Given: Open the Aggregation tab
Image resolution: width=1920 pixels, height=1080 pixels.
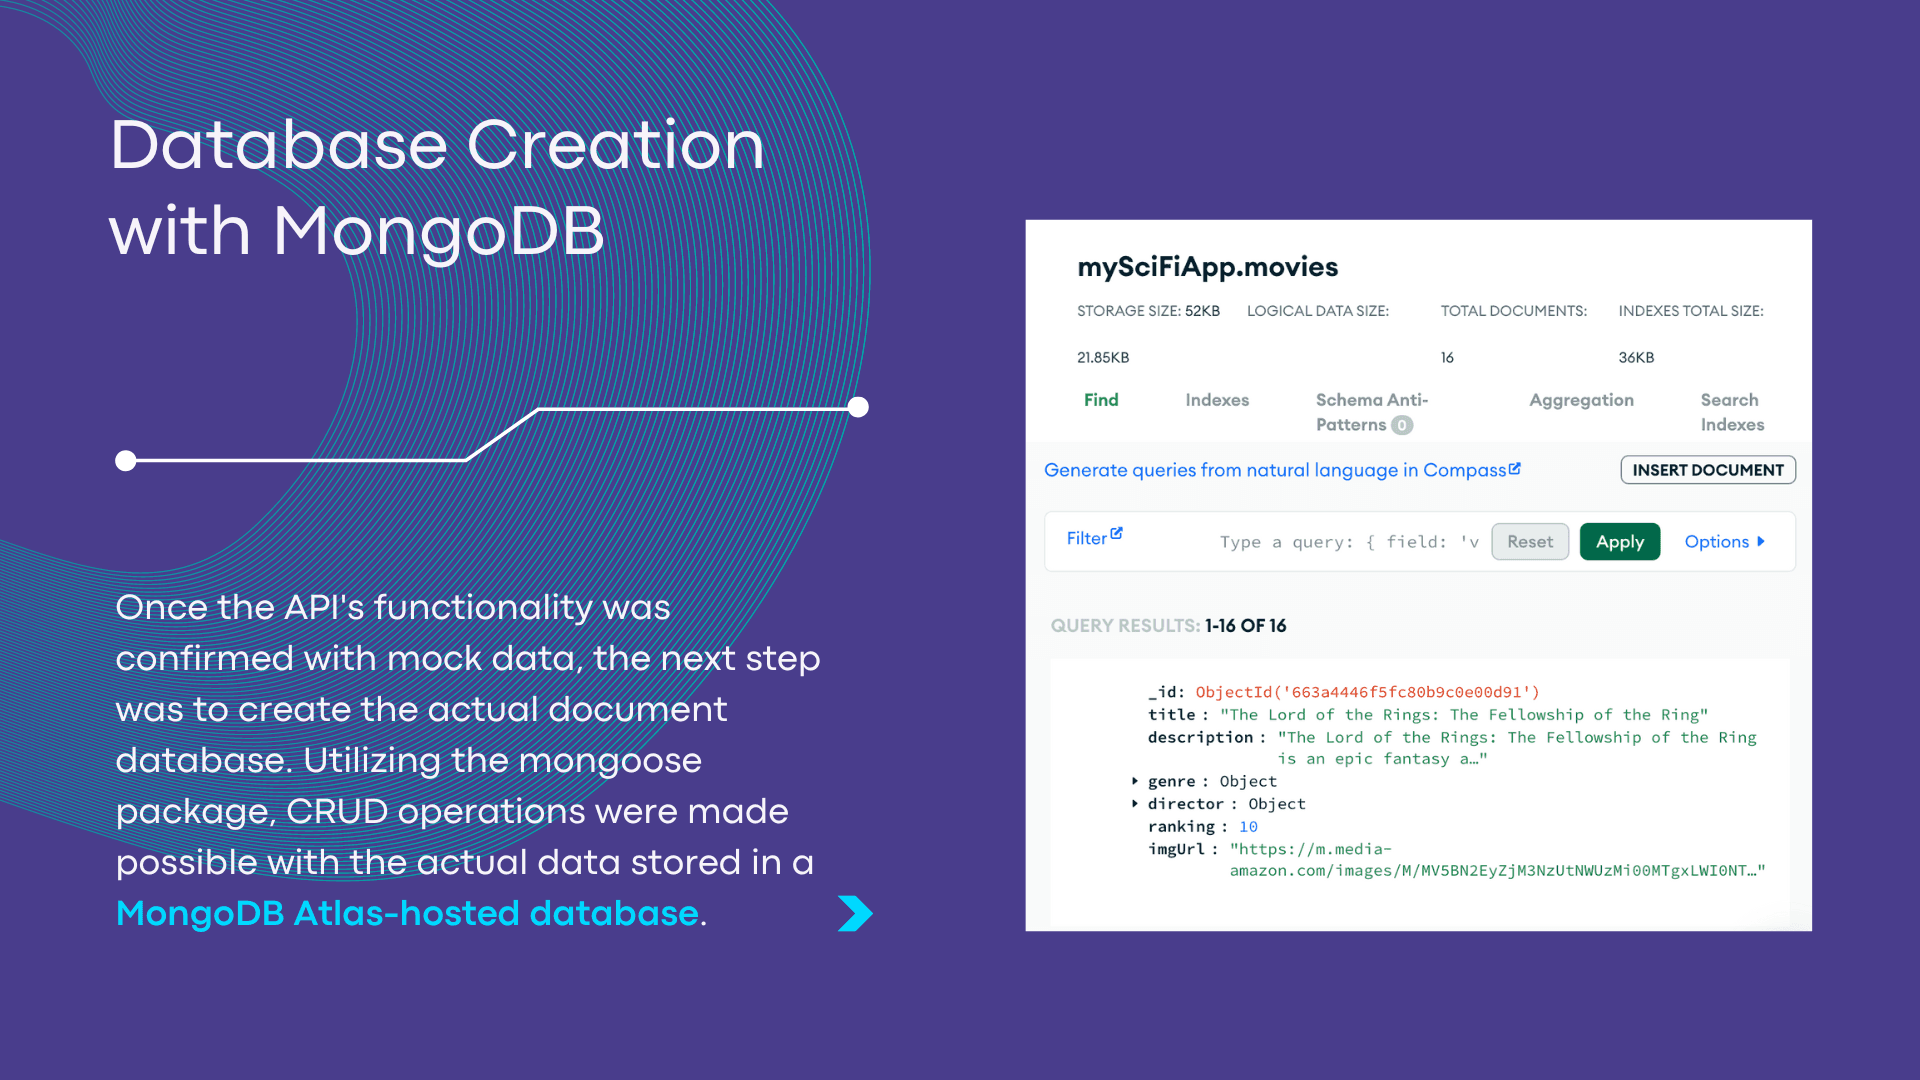Looking at the screenshot, I should 1581,400.
